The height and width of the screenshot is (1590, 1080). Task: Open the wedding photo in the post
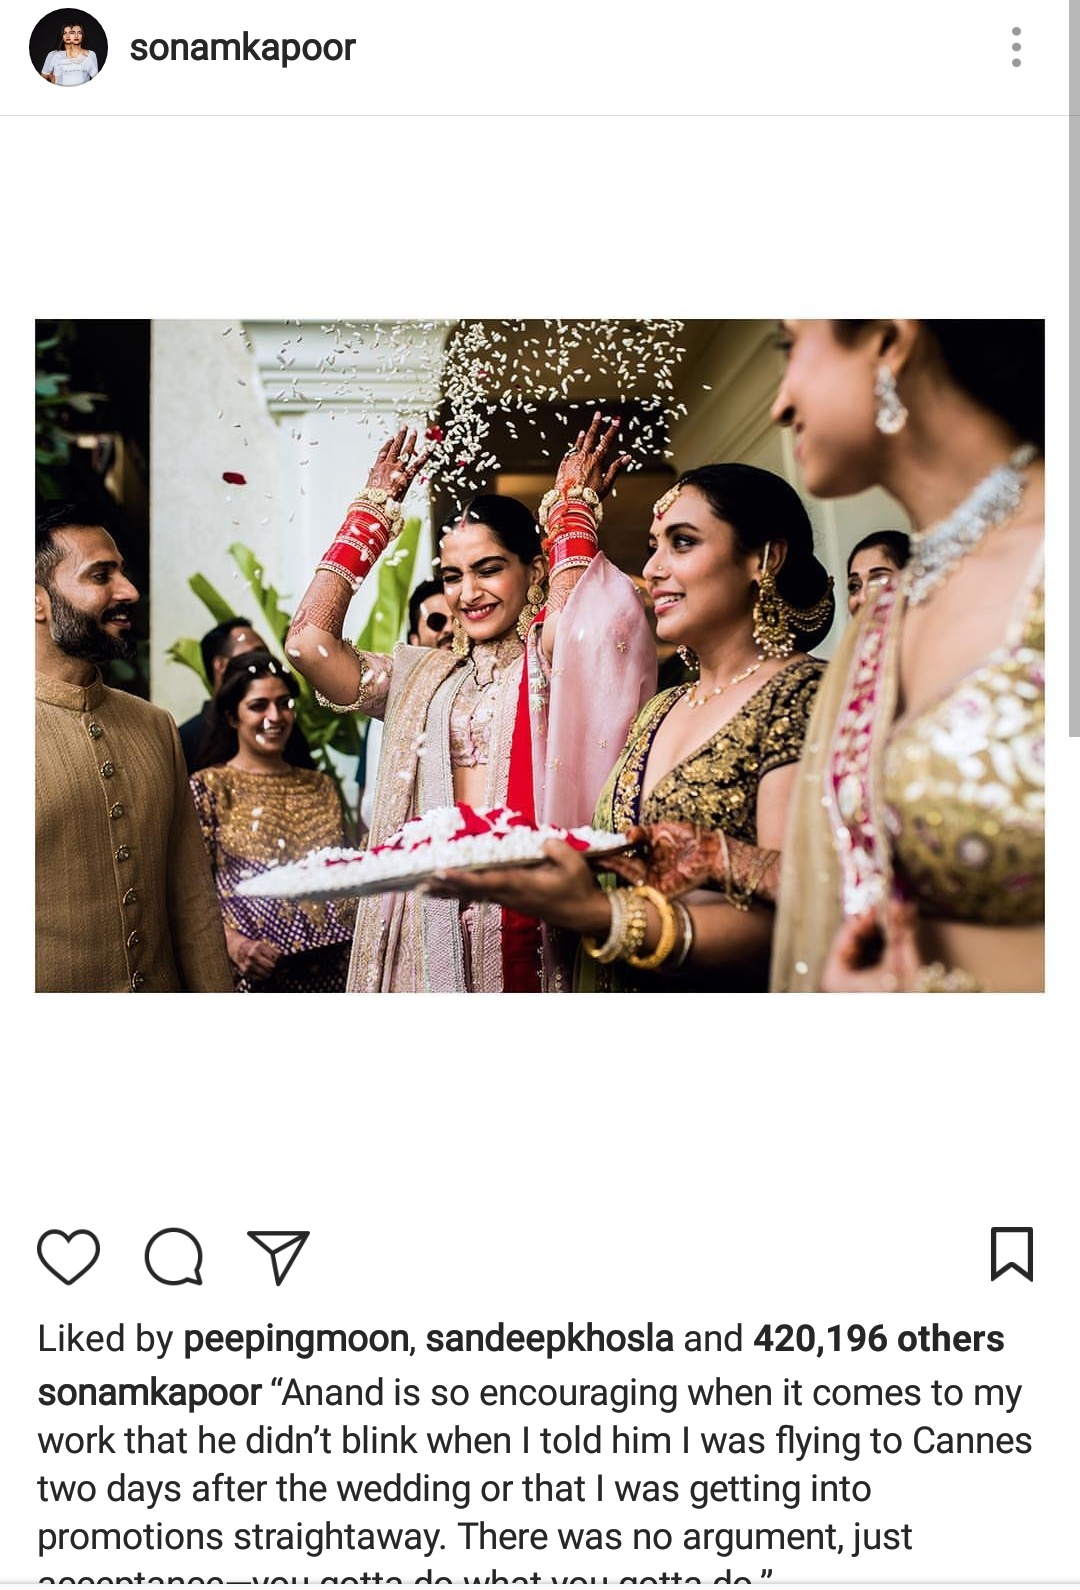click(x=540, y=656)
